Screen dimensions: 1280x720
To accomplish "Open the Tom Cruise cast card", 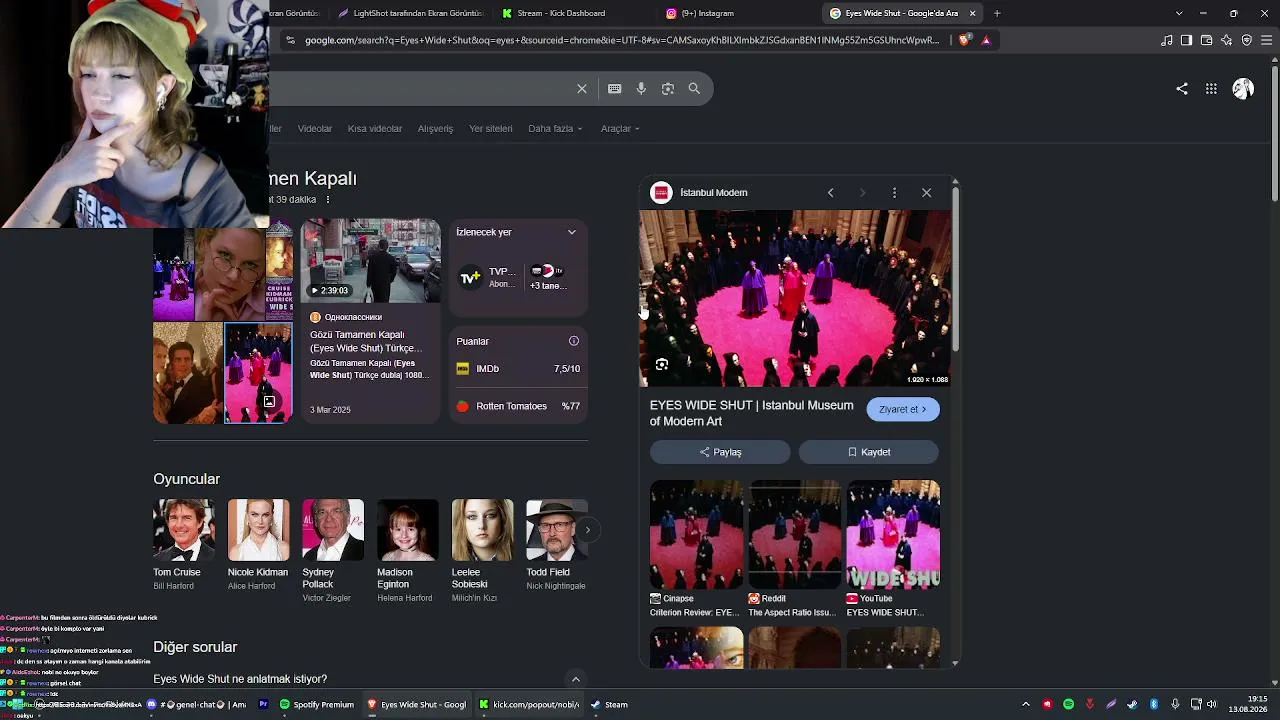I will point(184,545).
